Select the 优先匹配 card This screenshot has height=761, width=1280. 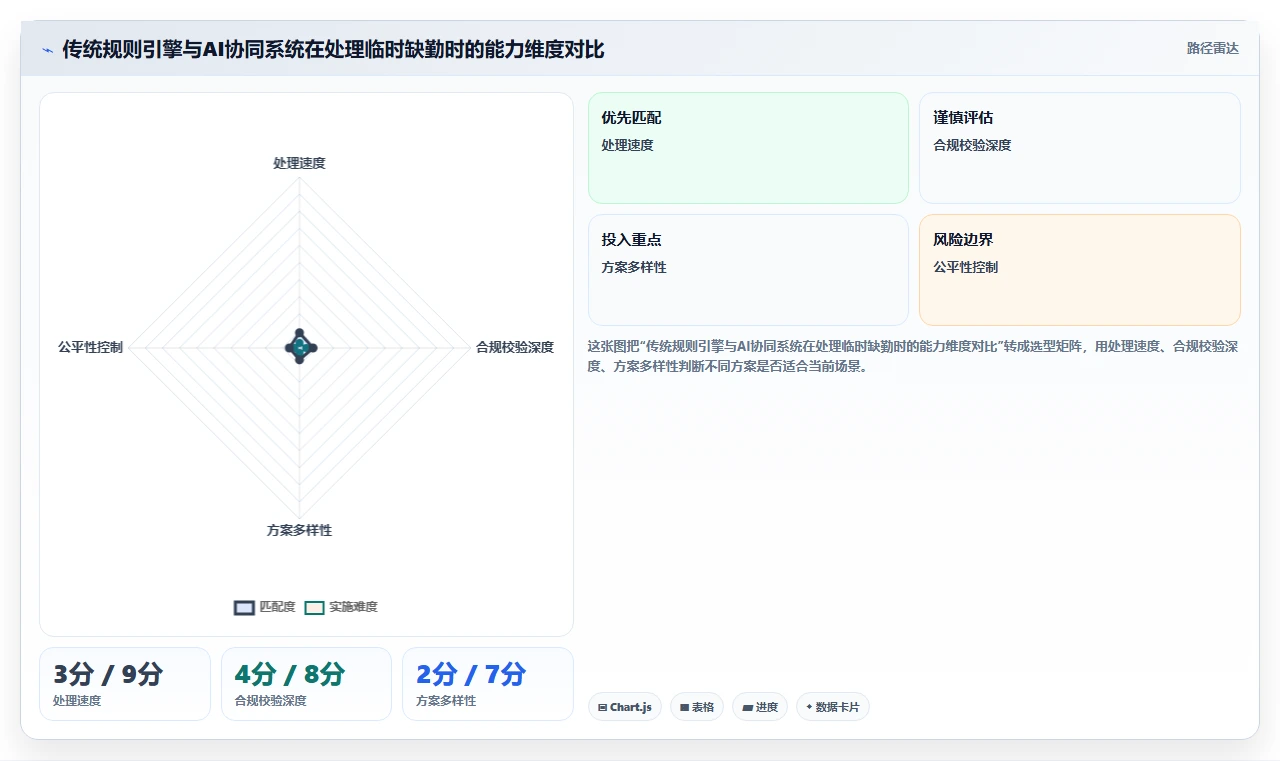(748, 148)
